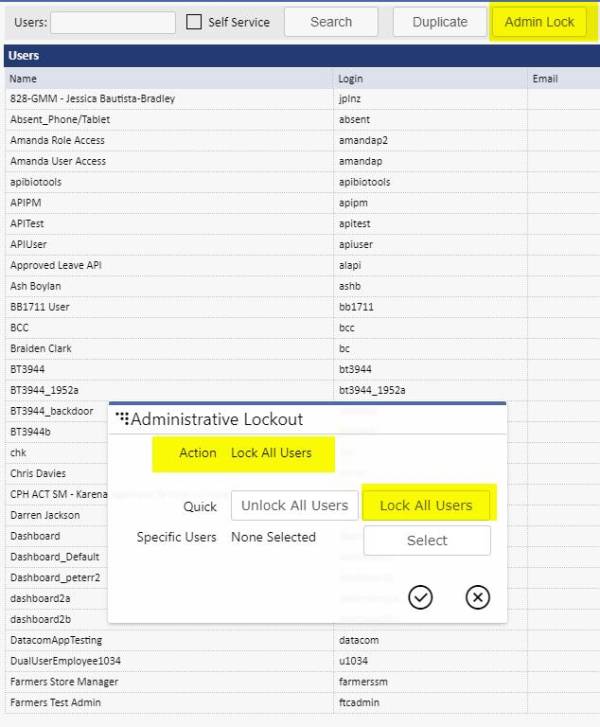Confirm lockout with the checkmark icon
This screenshot has width=600, height=727.
[421, 597]
